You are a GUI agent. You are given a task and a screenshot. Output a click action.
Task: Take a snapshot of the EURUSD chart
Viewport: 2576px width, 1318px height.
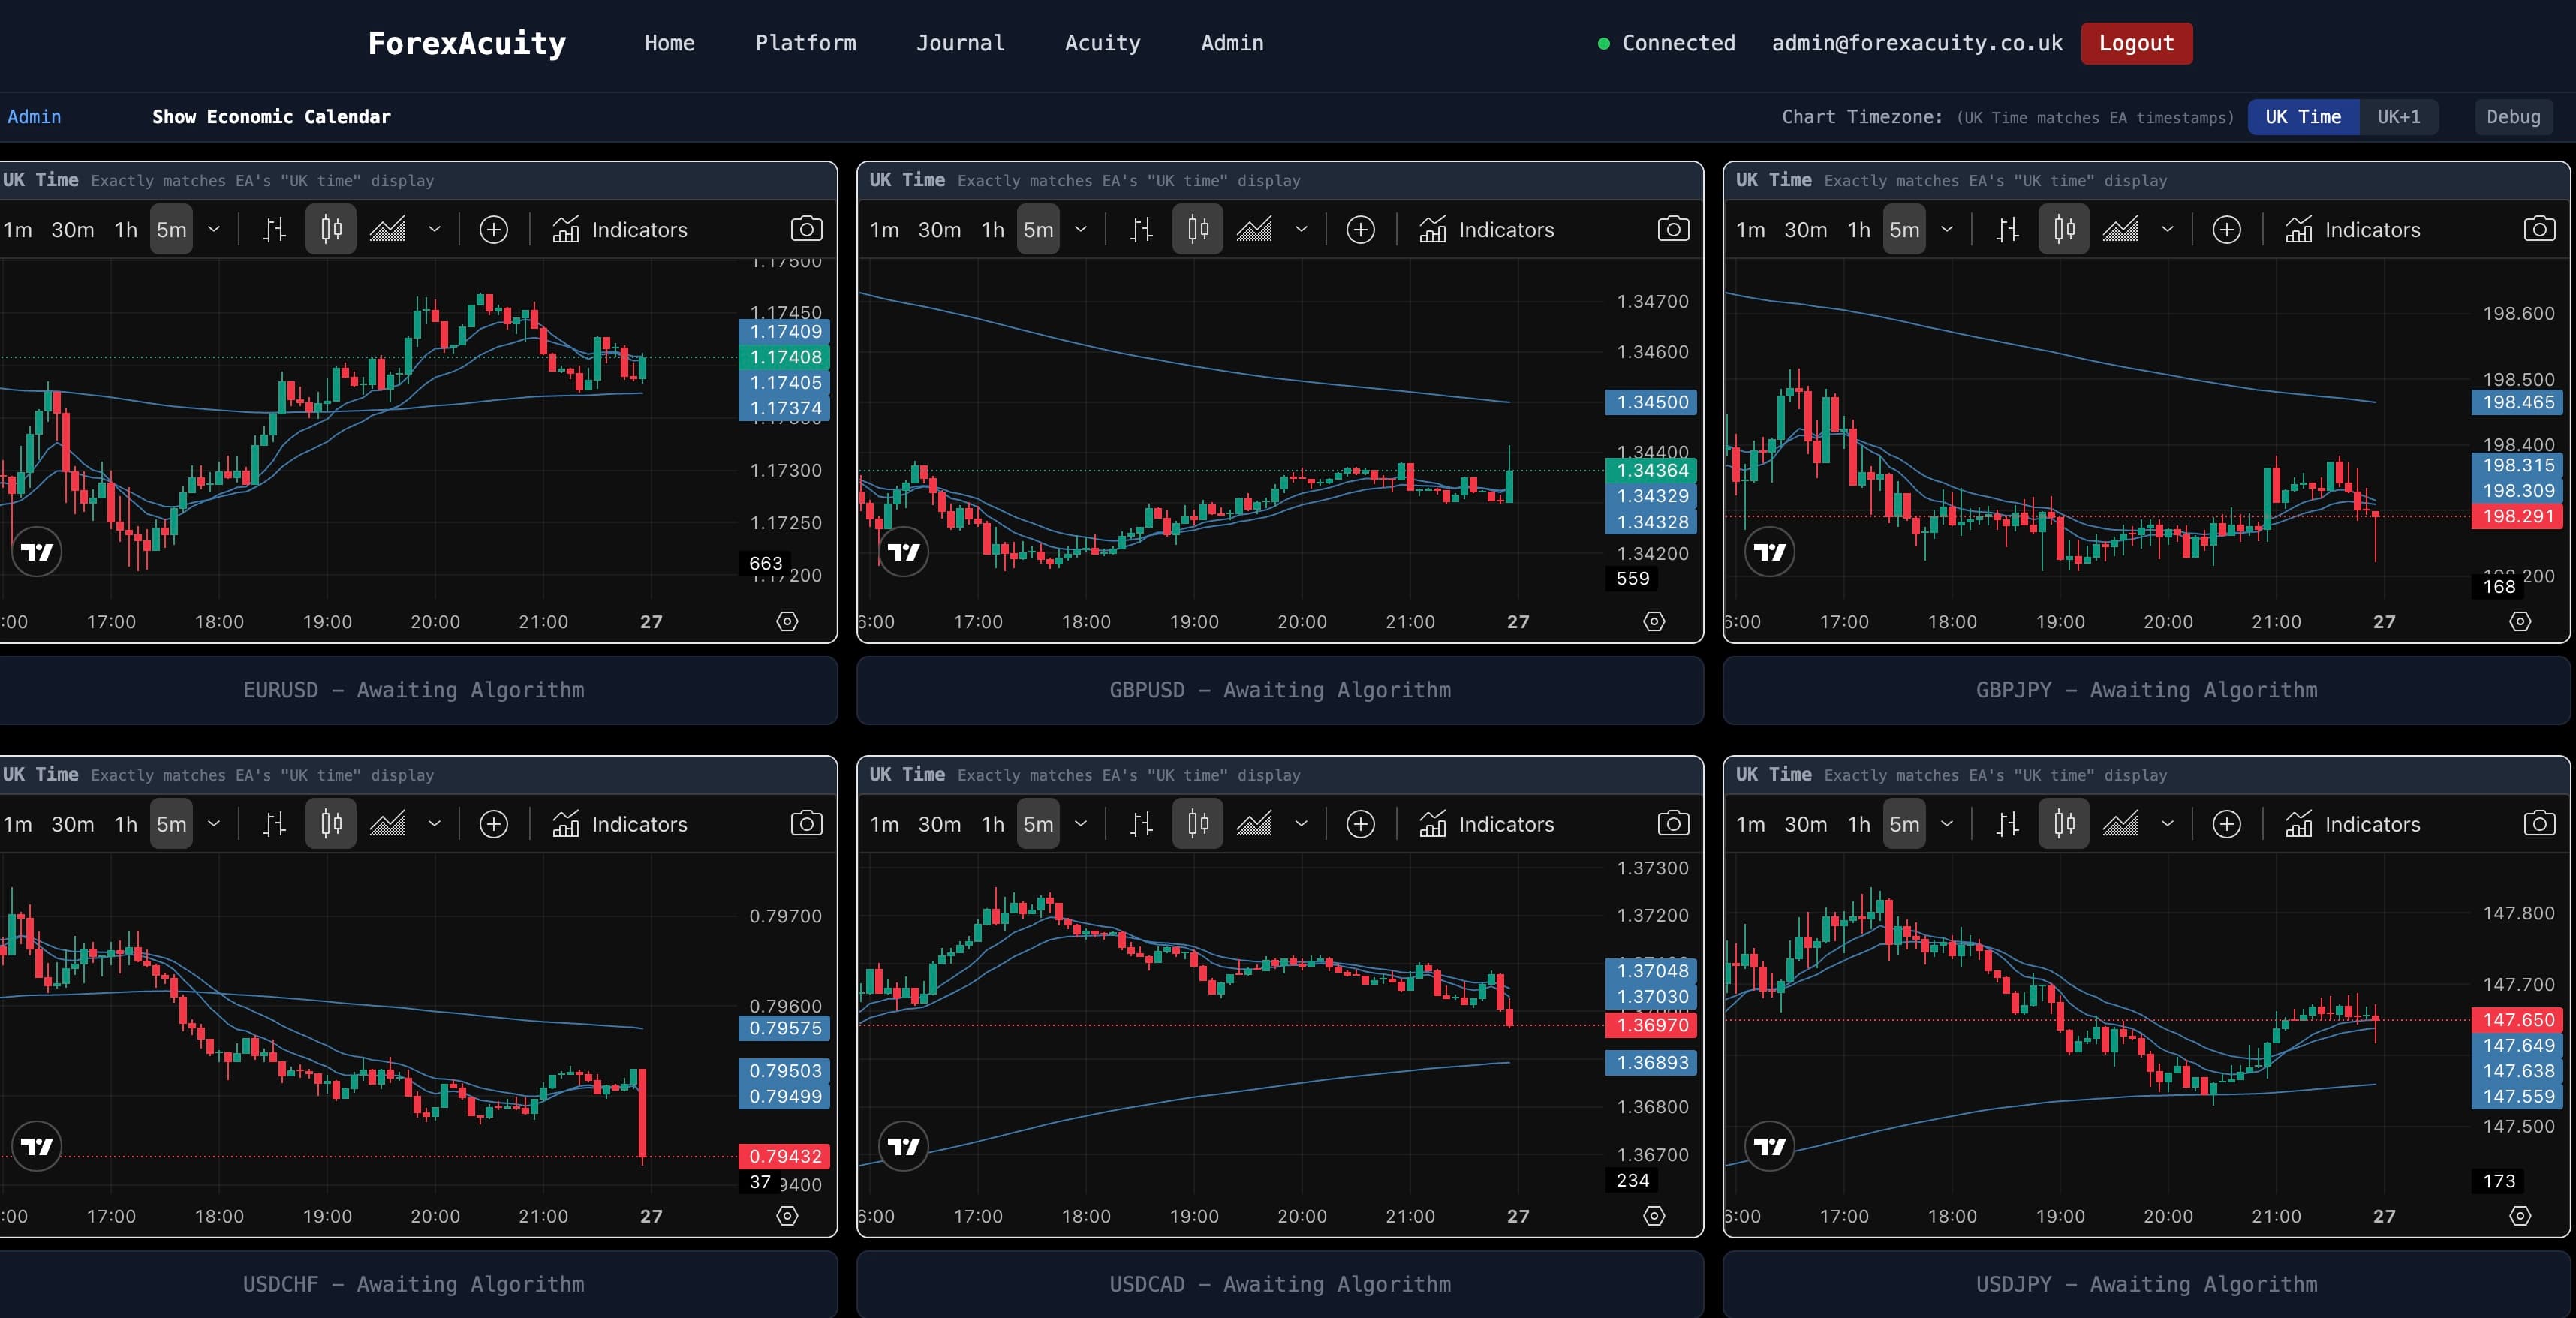coord(806,229)
